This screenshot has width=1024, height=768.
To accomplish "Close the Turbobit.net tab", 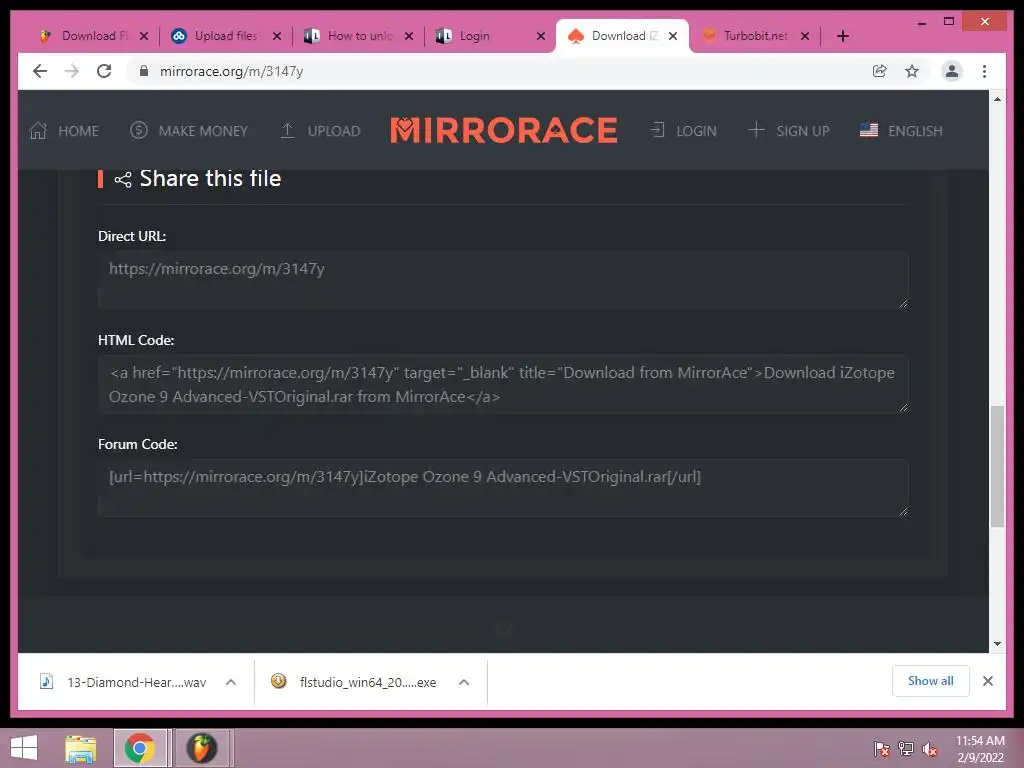I will (805, 36).
